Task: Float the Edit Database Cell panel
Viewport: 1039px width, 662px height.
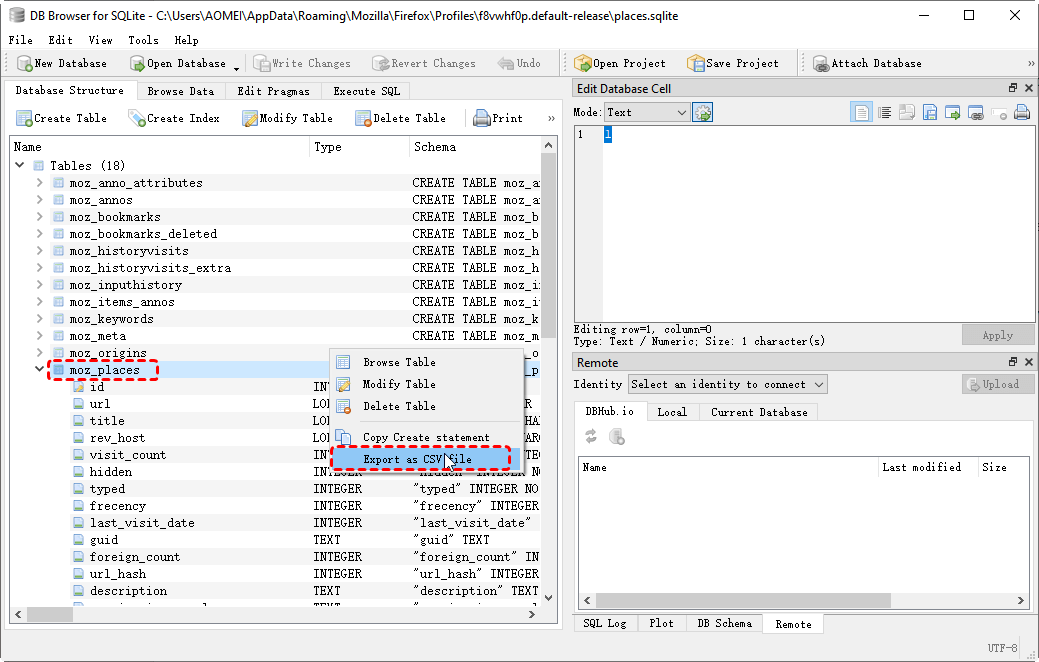Action: [x=1013, y=89]
